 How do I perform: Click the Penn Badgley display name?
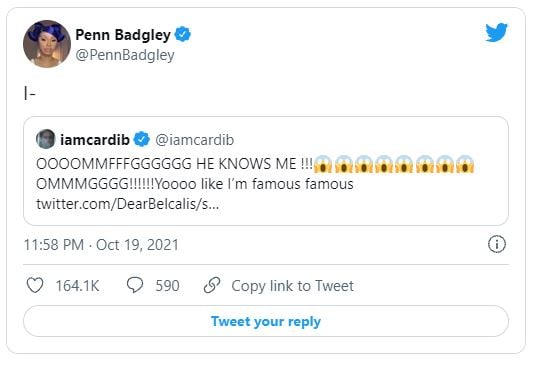123,35
